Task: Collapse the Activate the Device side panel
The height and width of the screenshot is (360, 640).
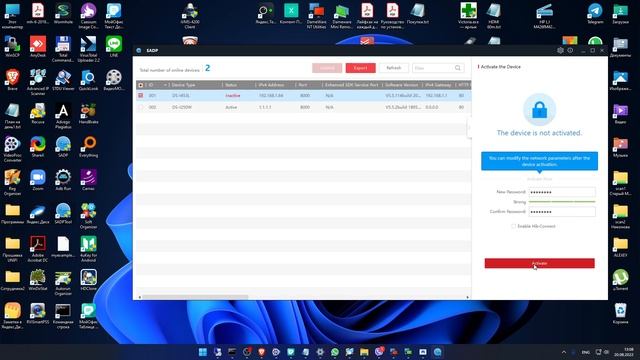Action: point(469,127)
